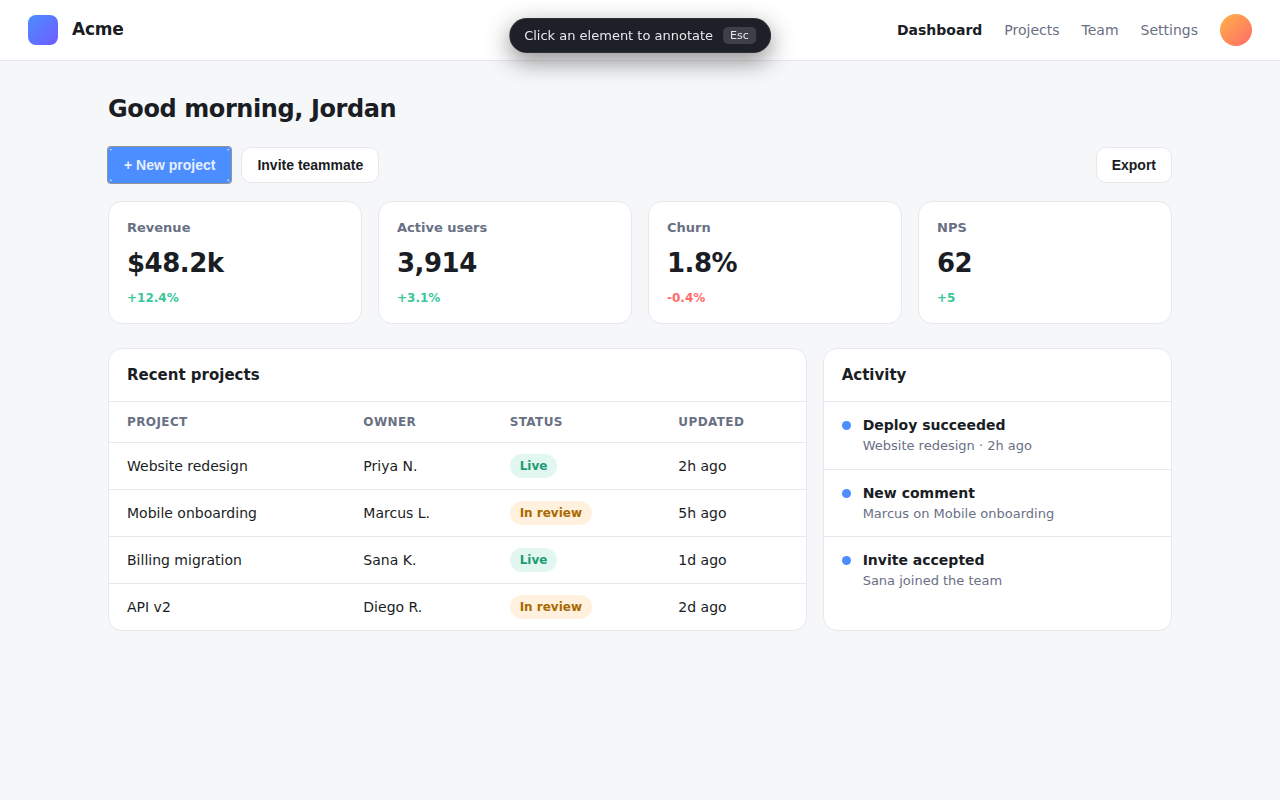Select the Dashboard nav item
The width and height of the screenshot is (1280, 800).
939,30
